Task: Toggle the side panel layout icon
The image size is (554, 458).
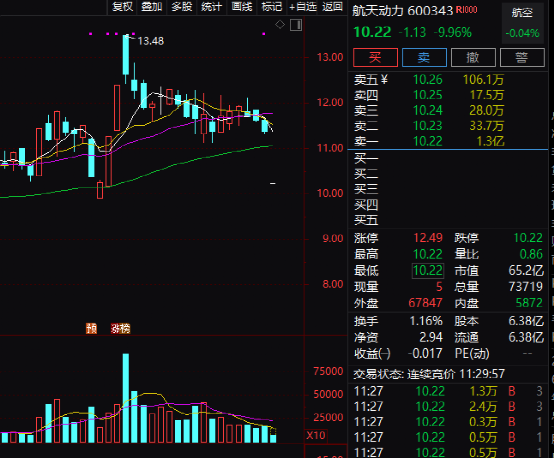Action: point(296,25)
